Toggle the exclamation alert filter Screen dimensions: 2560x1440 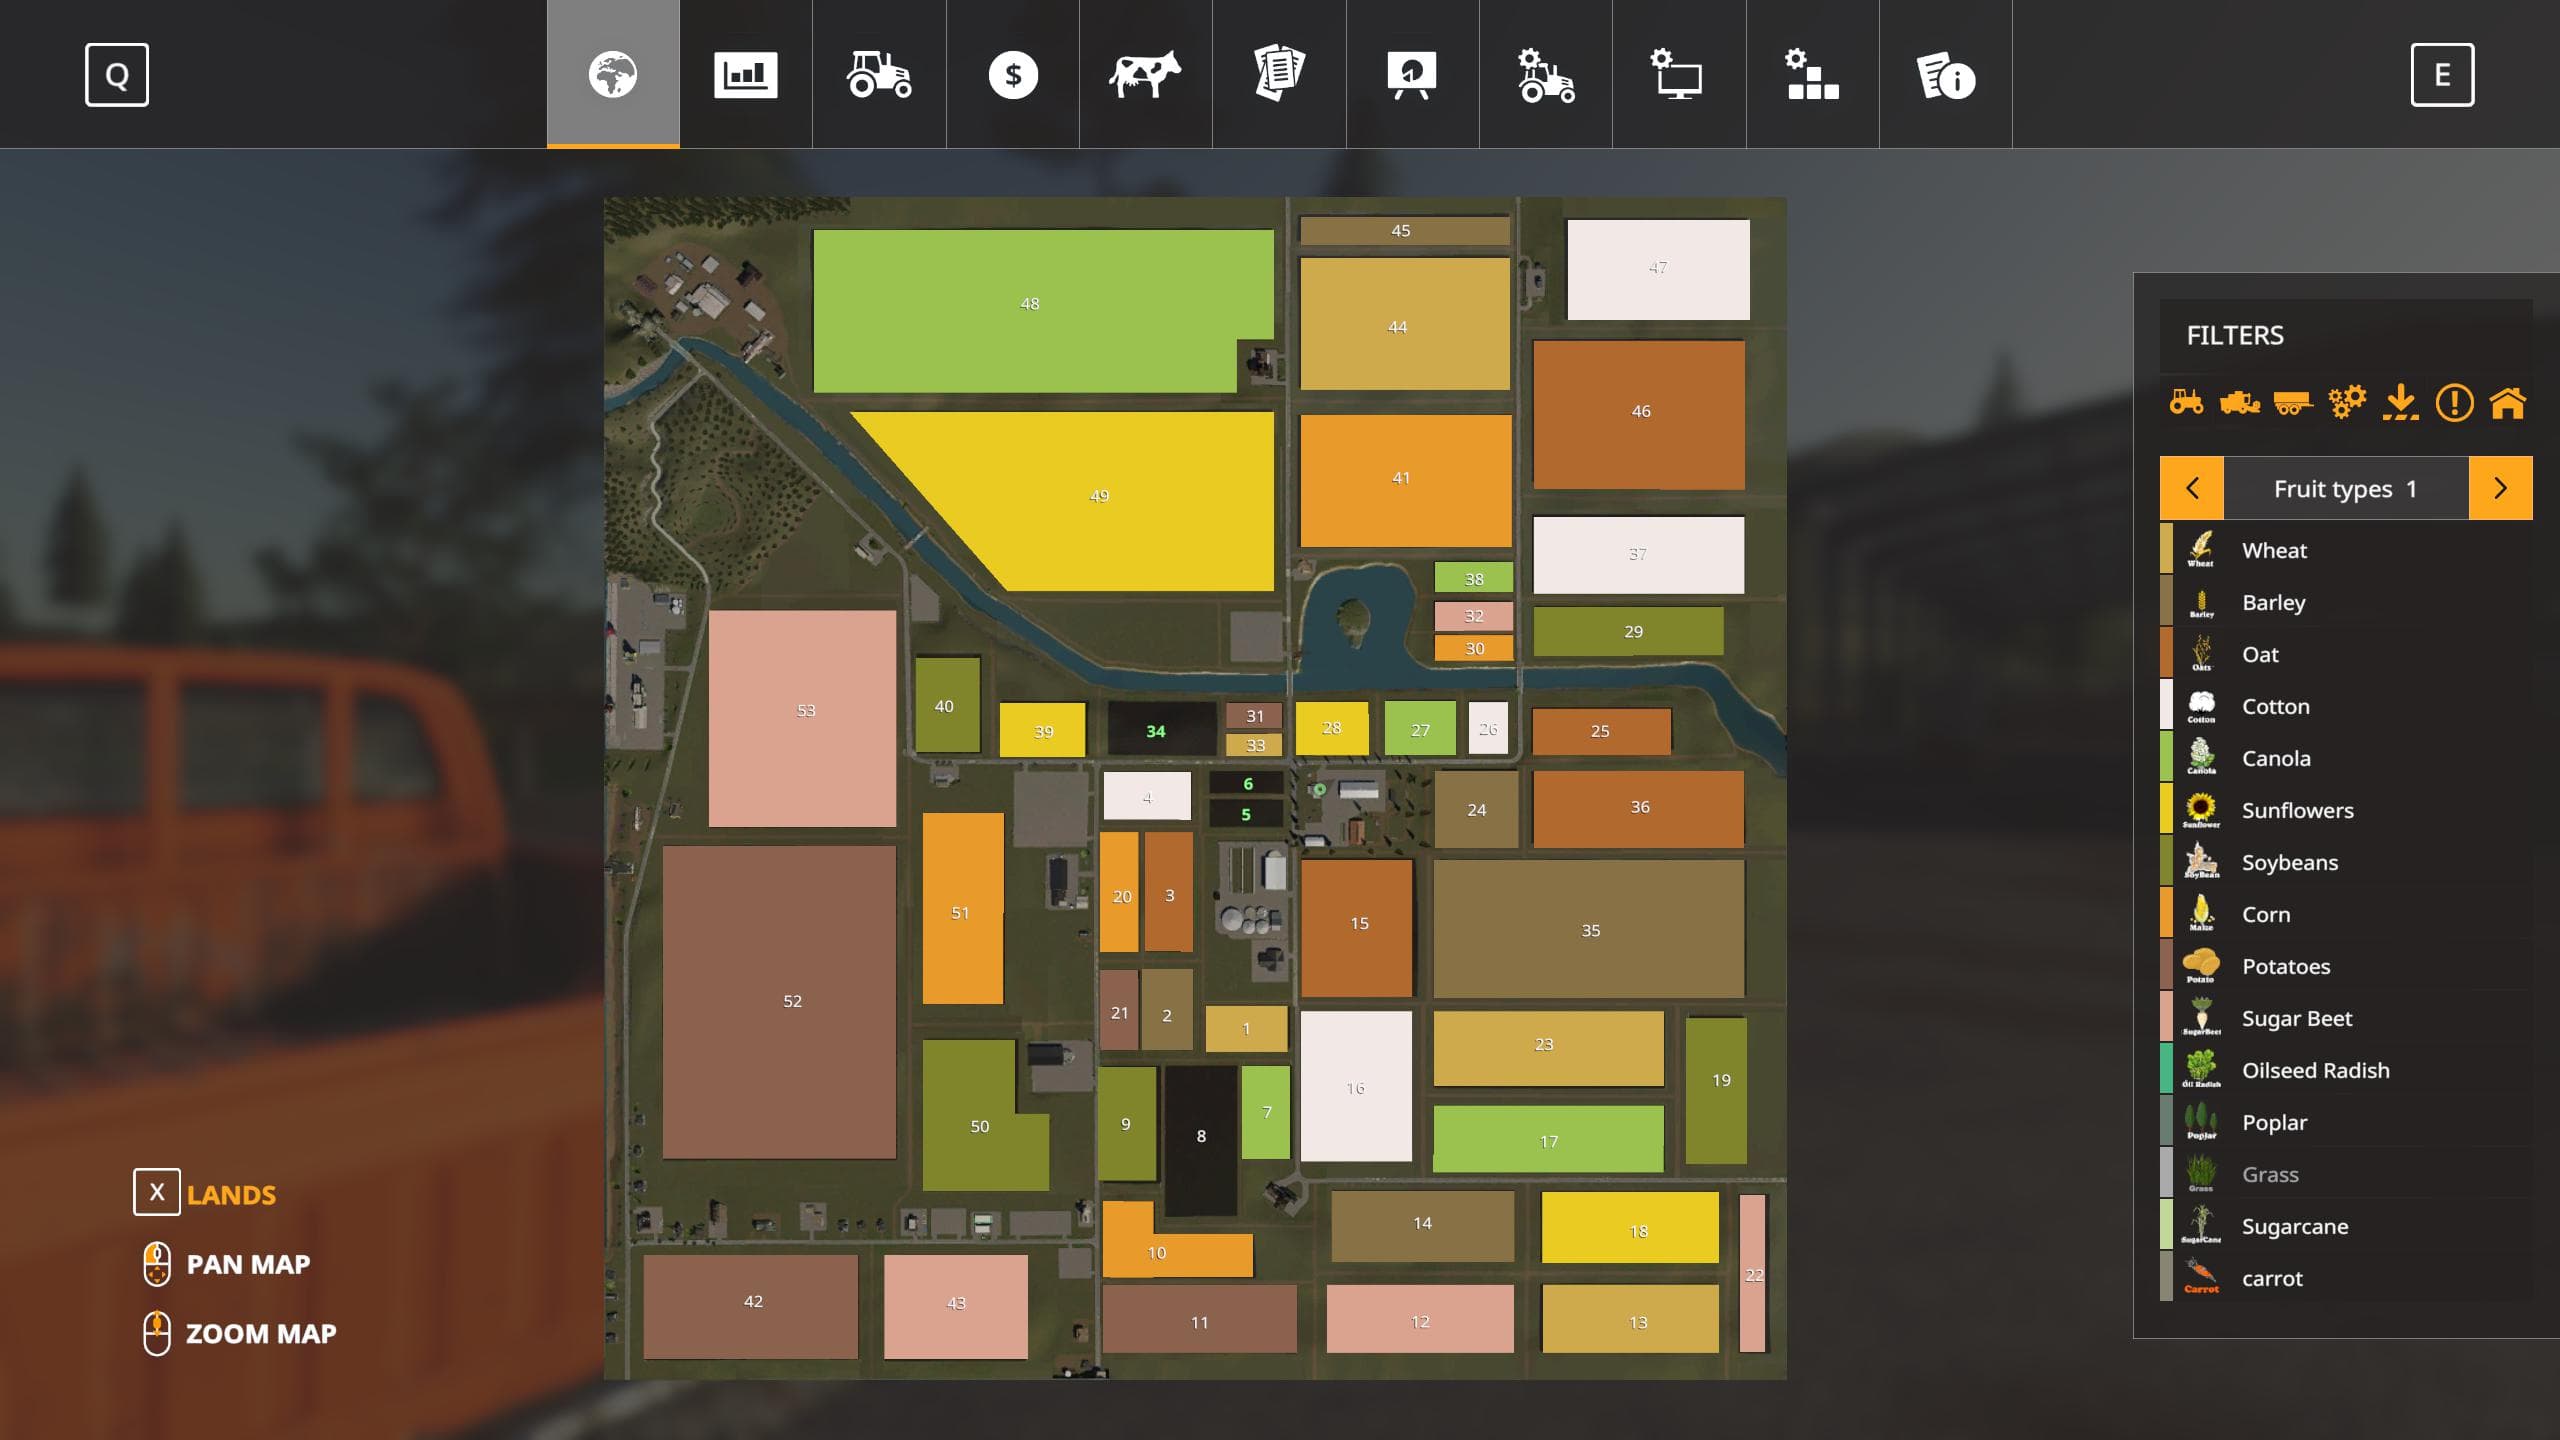[x=2454, y=403]
